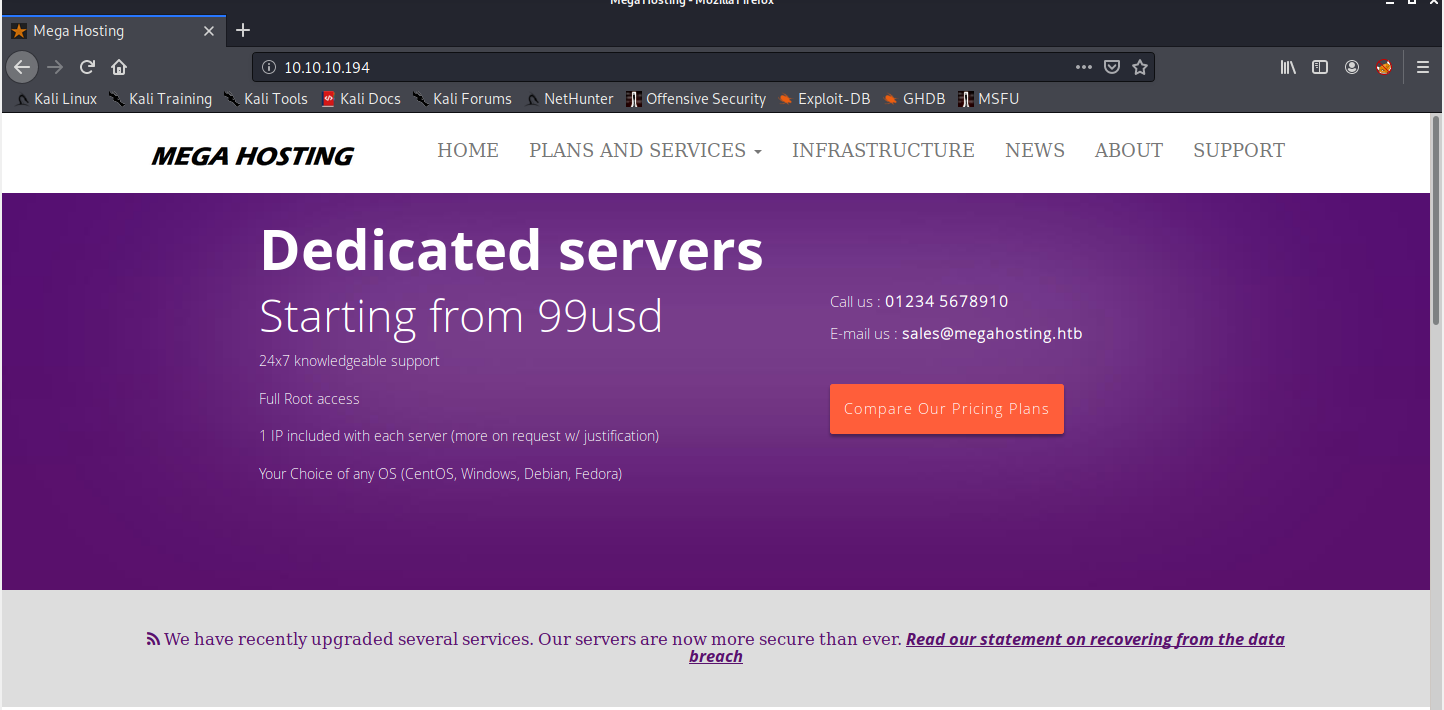Open the ABOUT nav item

[x=1129, y=151]
